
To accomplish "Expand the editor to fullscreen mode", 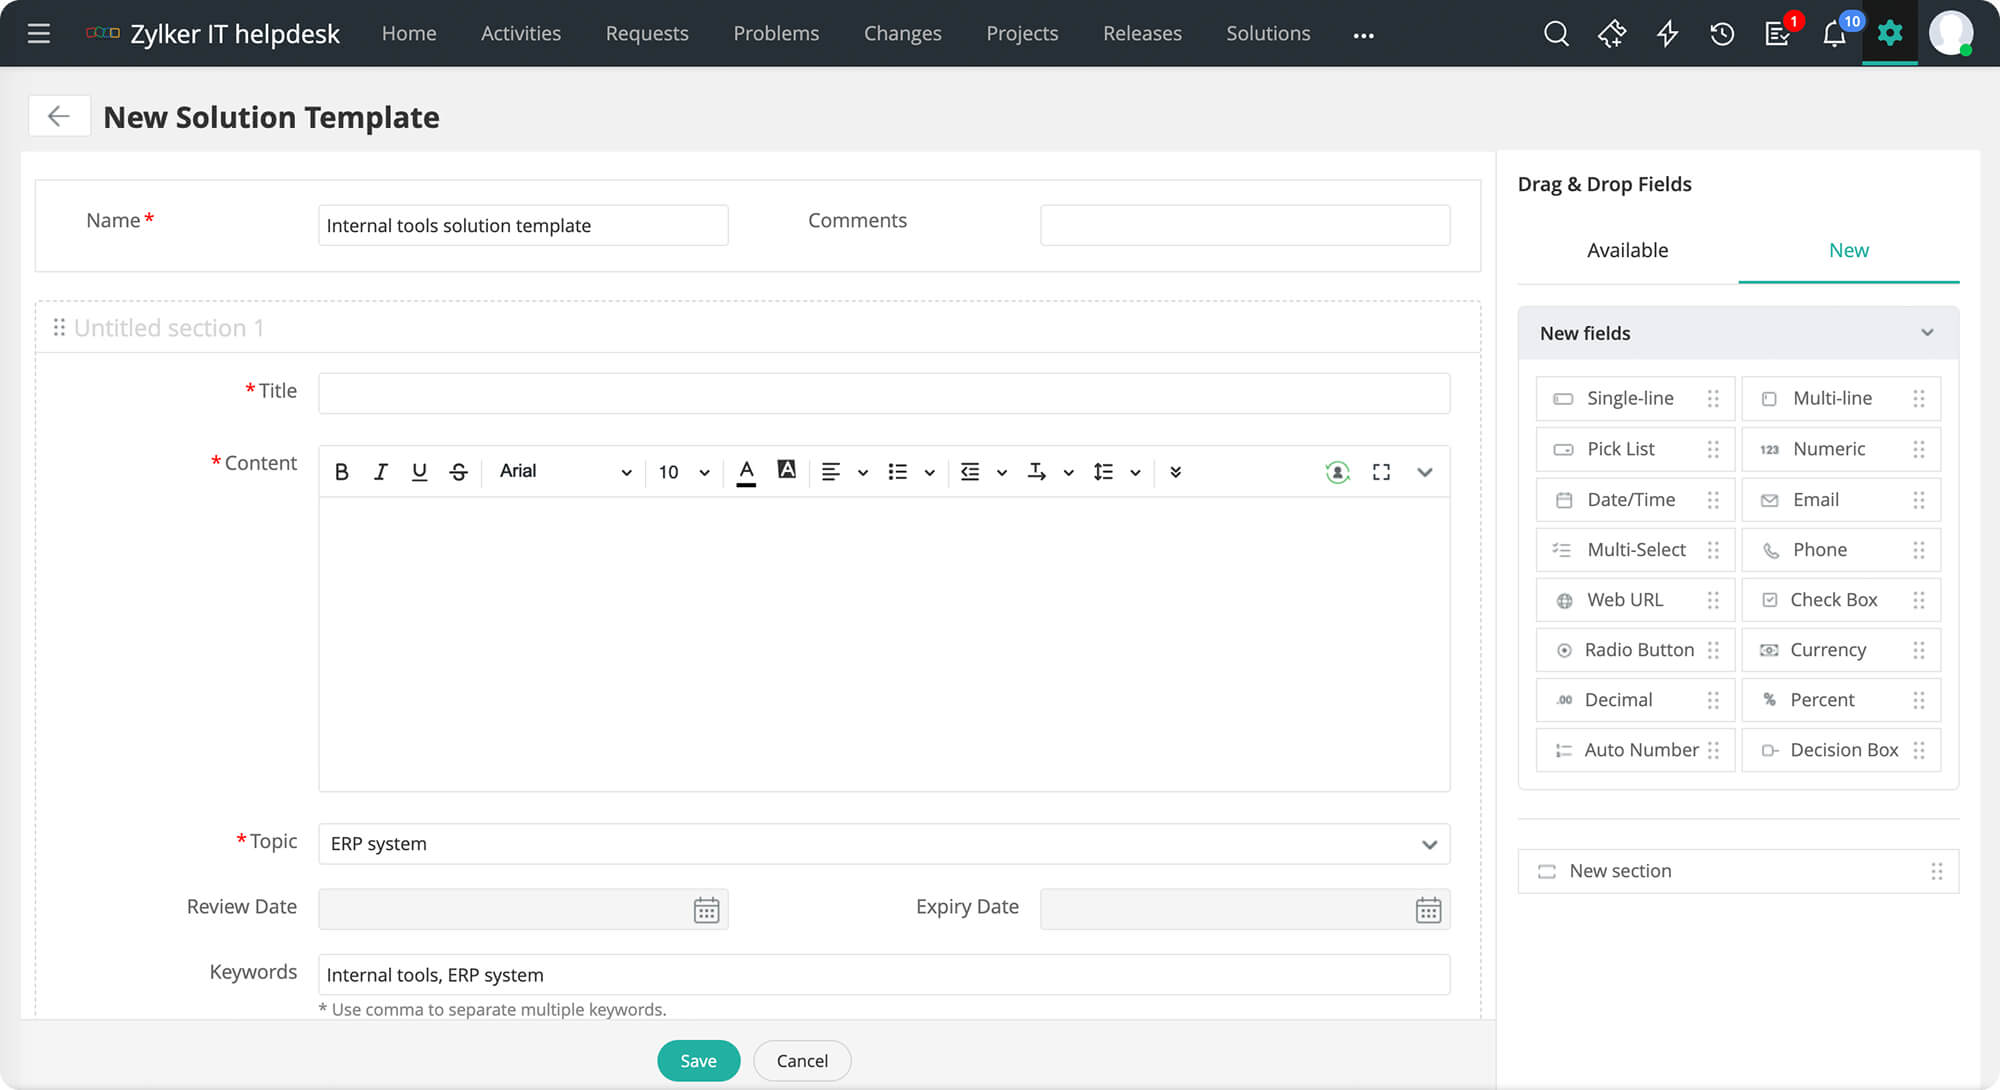I will [x=1381, y=471].
